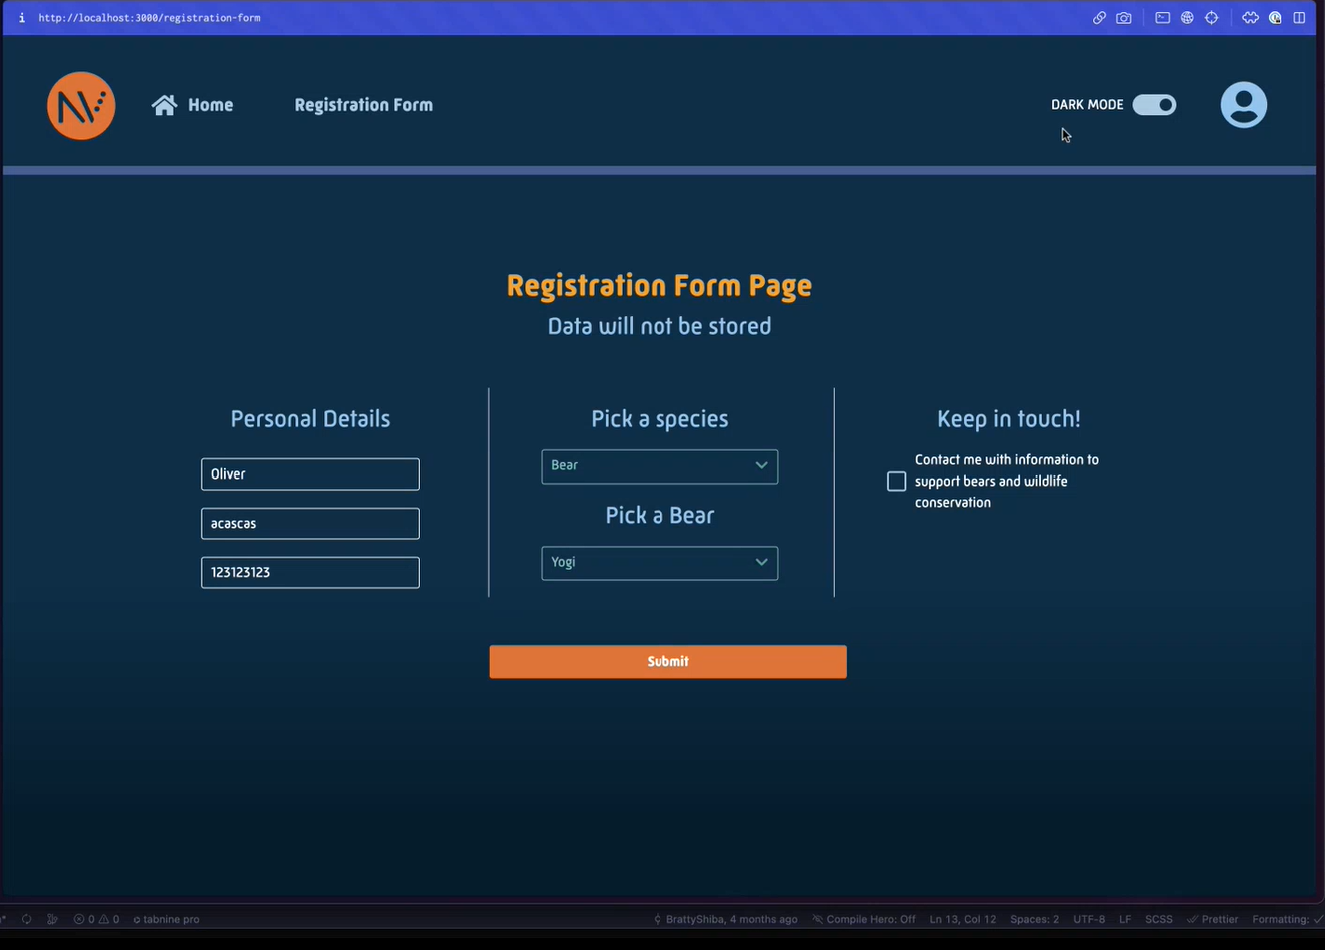Click the copy link chain icon
1325x950 pixels.
pos(1099,18)
